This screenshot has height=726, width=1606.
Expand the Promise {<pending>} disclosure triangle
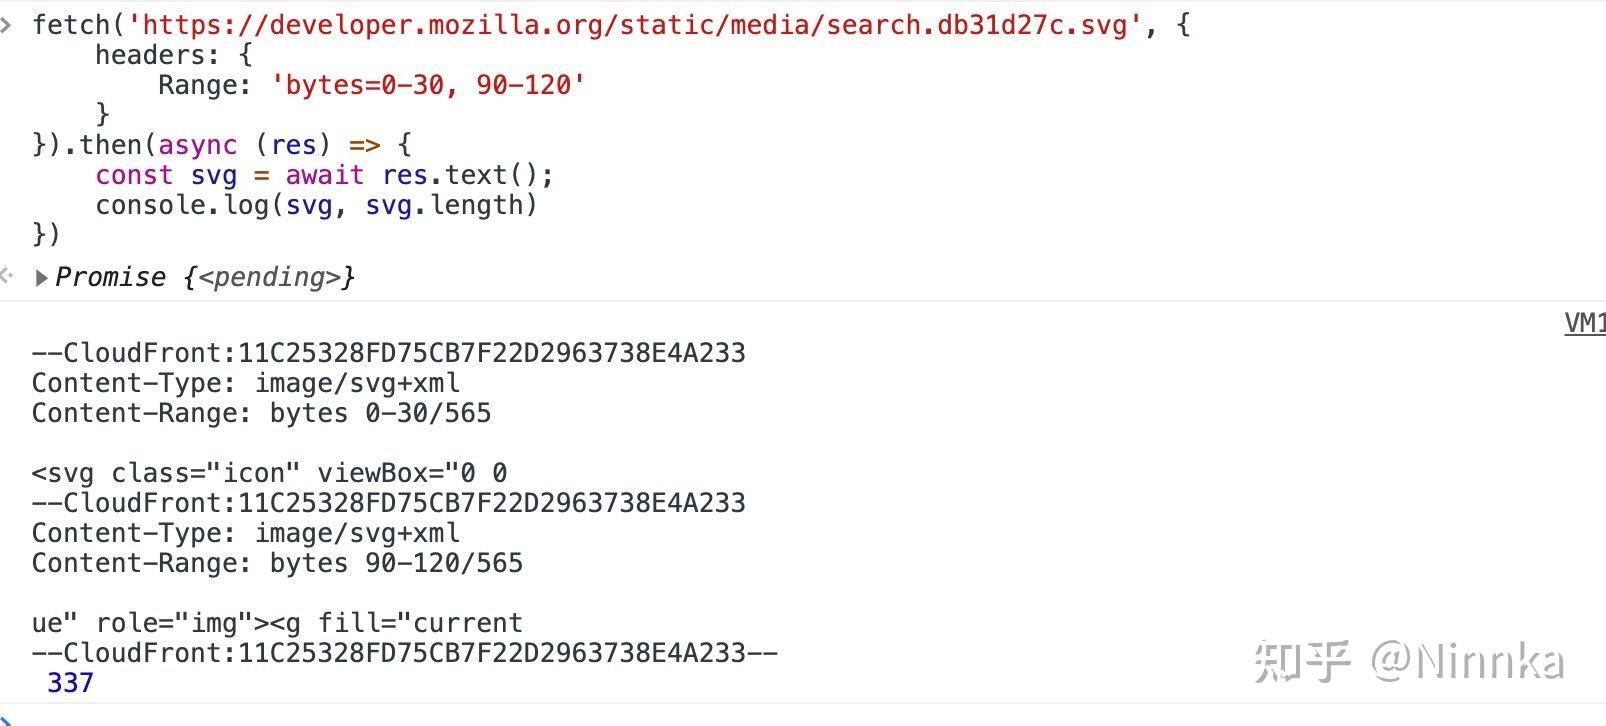(41, 278)
